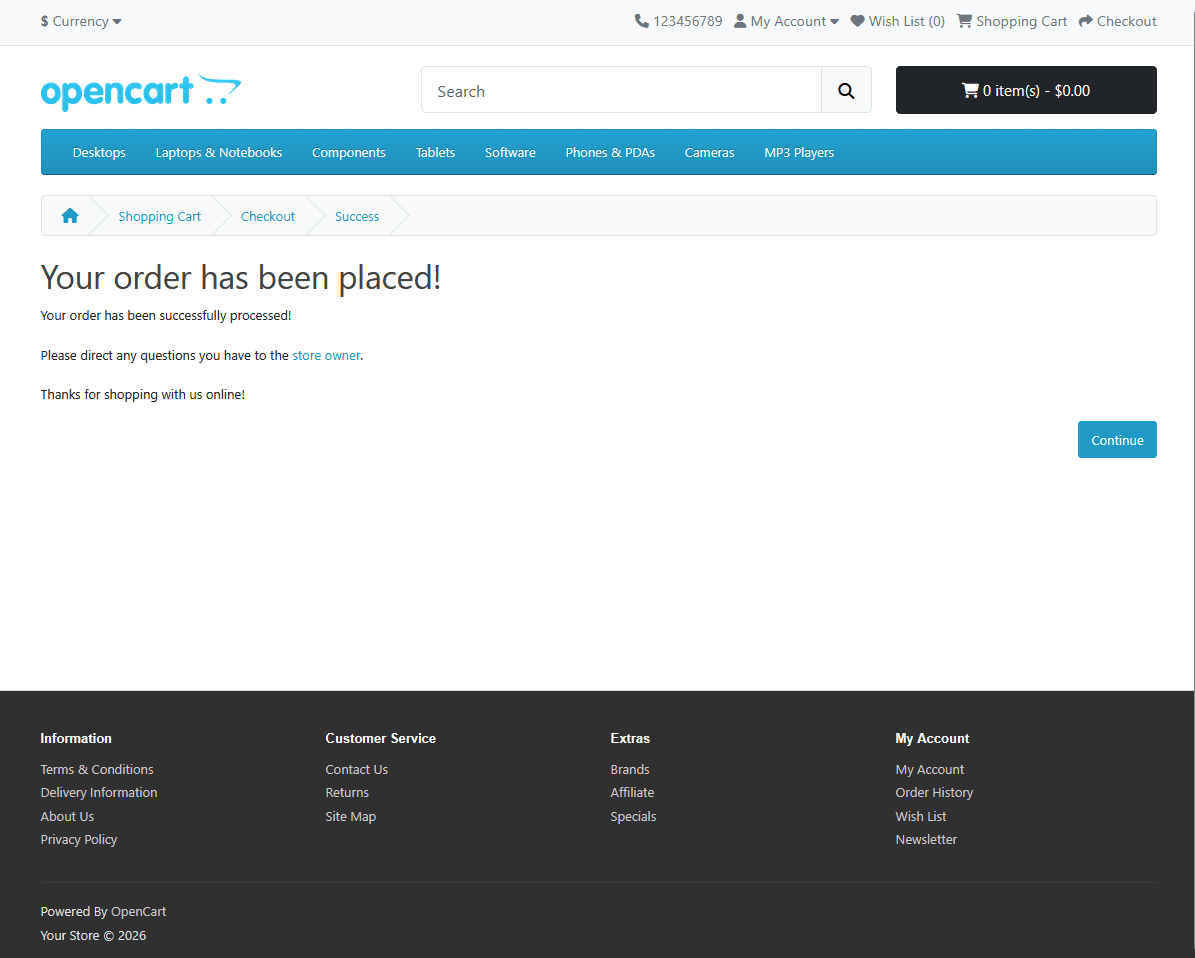Viewport: 1195px width, 958px height.
Task: Open Affiliate footer link
Action: tap(632, 793)
